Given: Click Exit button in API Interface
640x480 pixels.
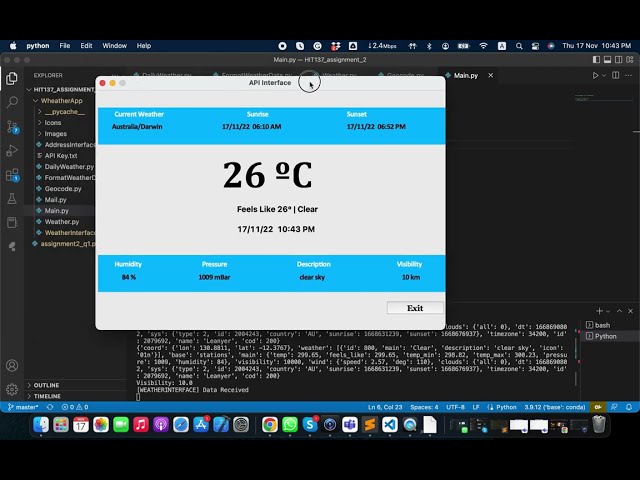Looking at the screenshot, I should 415,308.
